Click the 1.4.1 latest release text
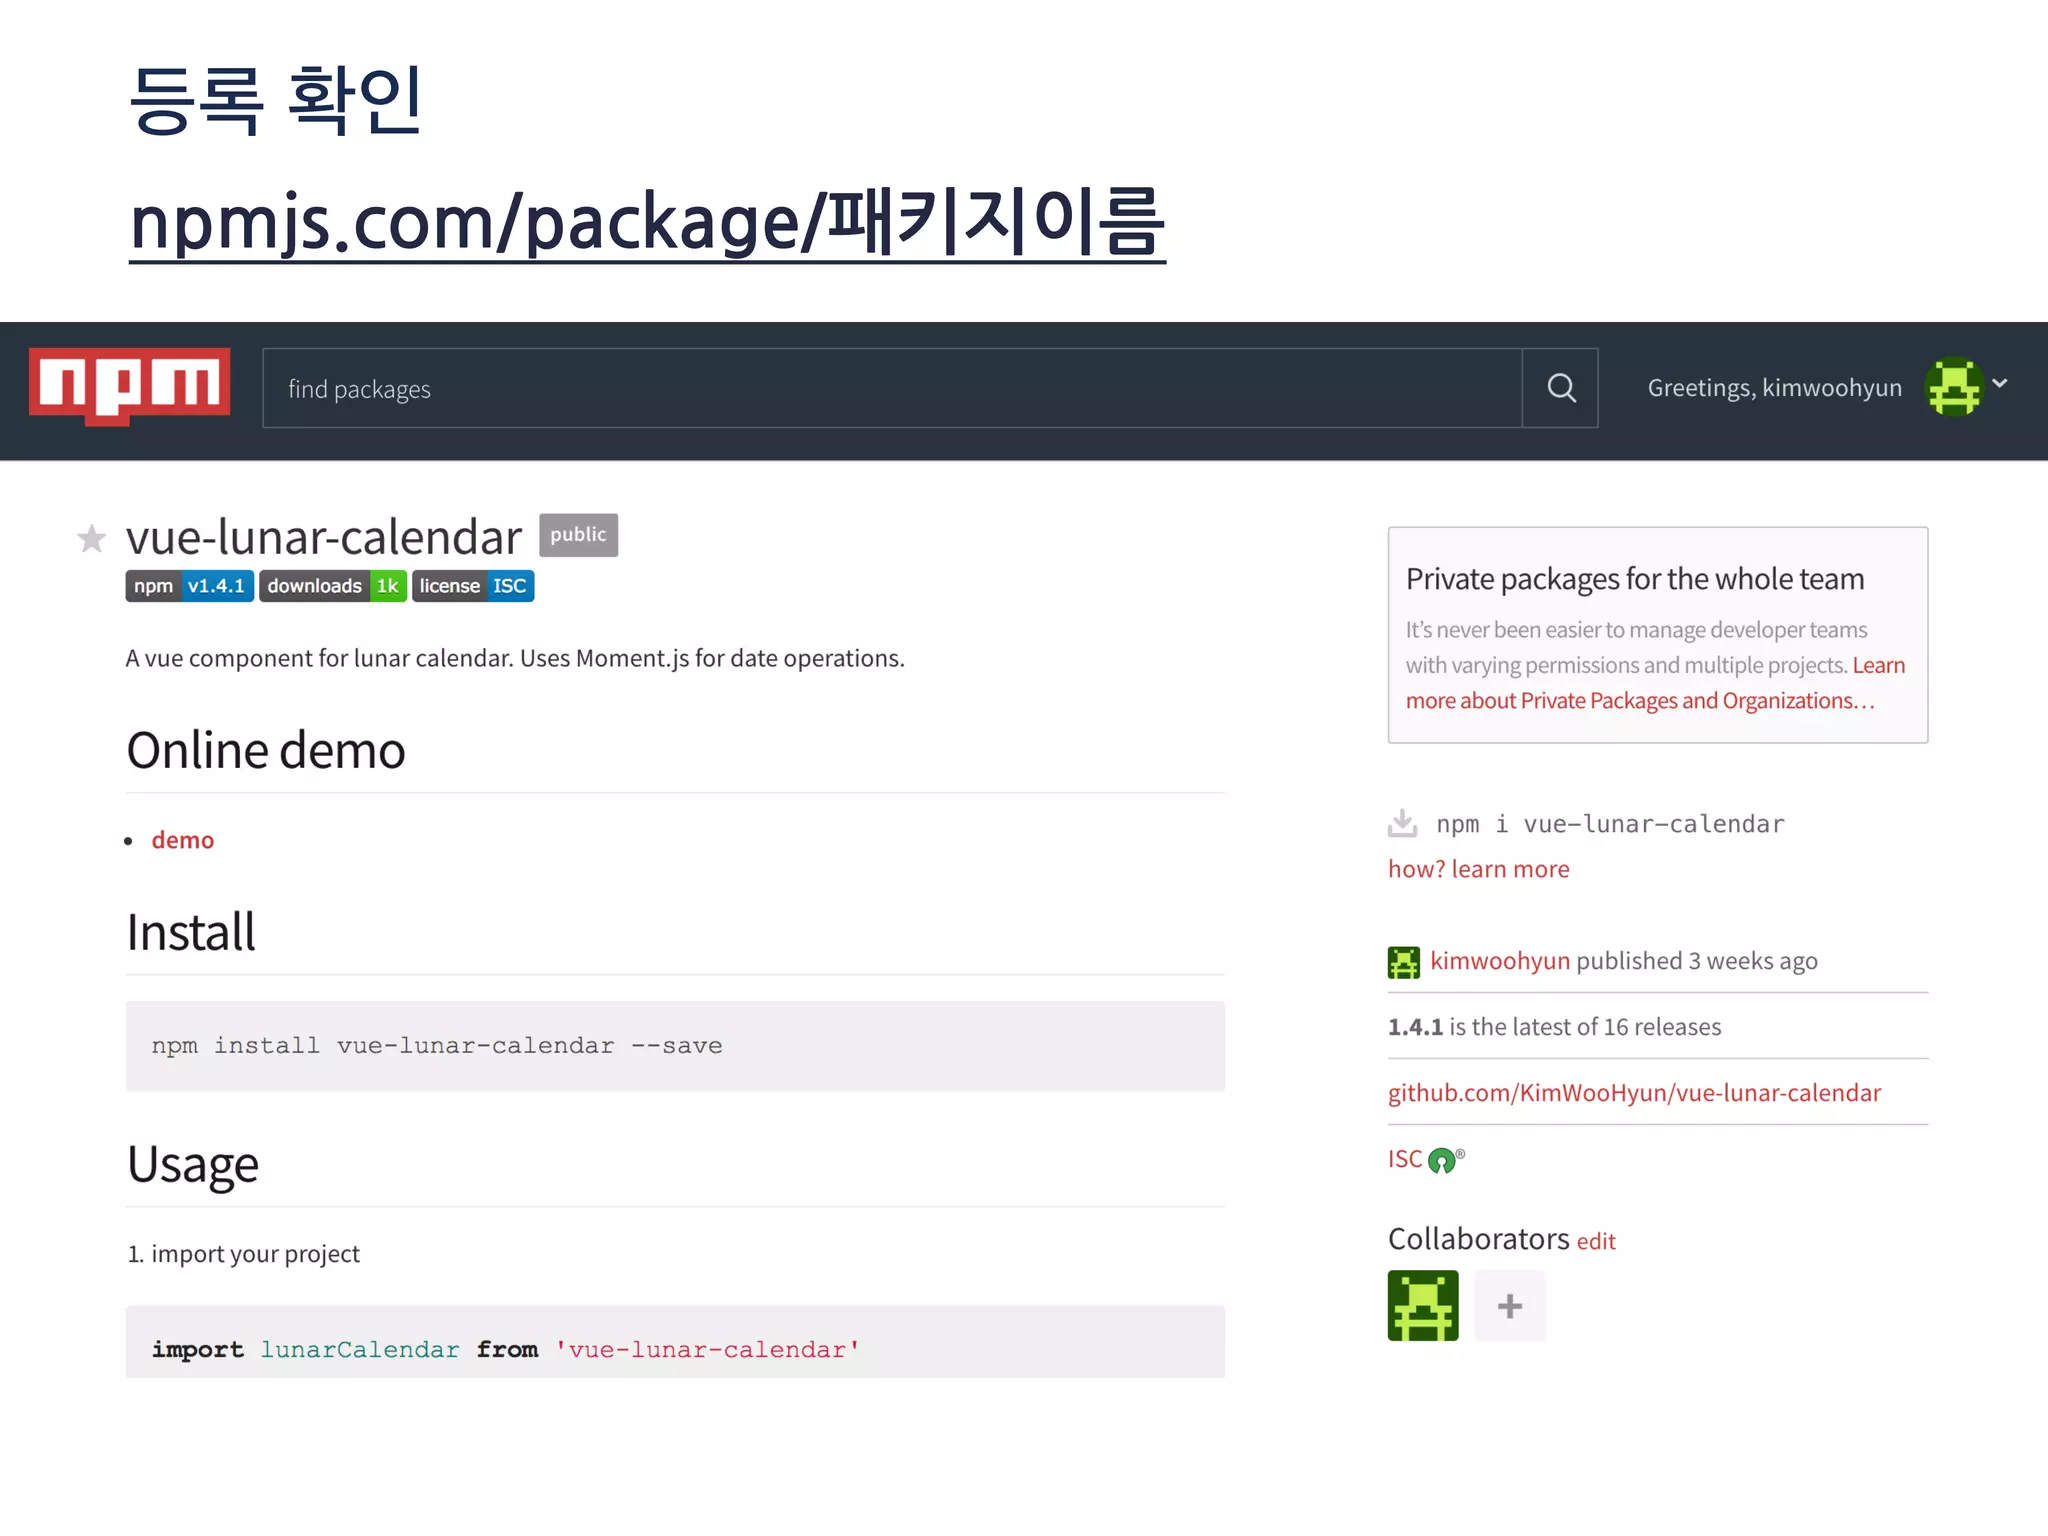This screenshot has width=2048, height=1536. 1554,1027
